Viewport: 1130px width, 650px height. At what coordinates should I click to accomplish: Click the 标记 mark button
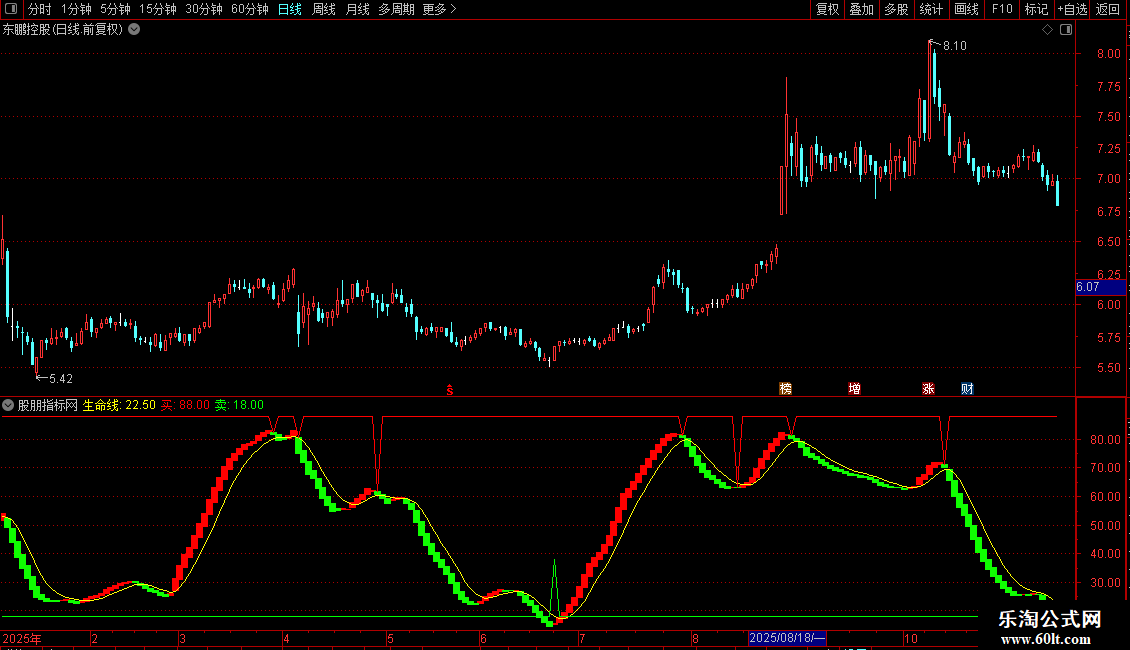[x=1036, y=9]
